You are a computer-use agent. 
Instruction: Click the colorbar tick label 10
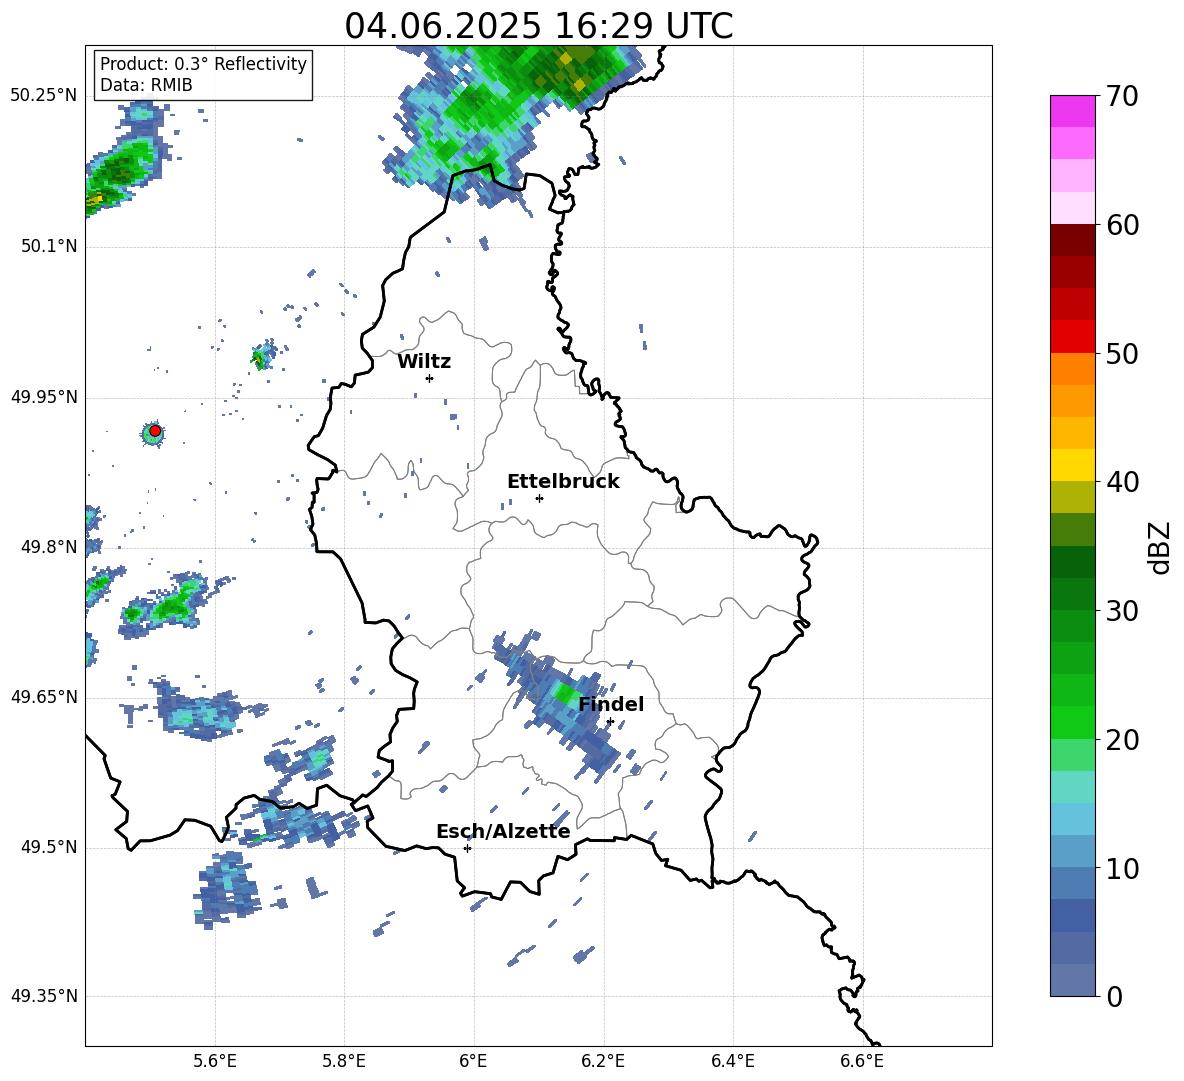1122,869
